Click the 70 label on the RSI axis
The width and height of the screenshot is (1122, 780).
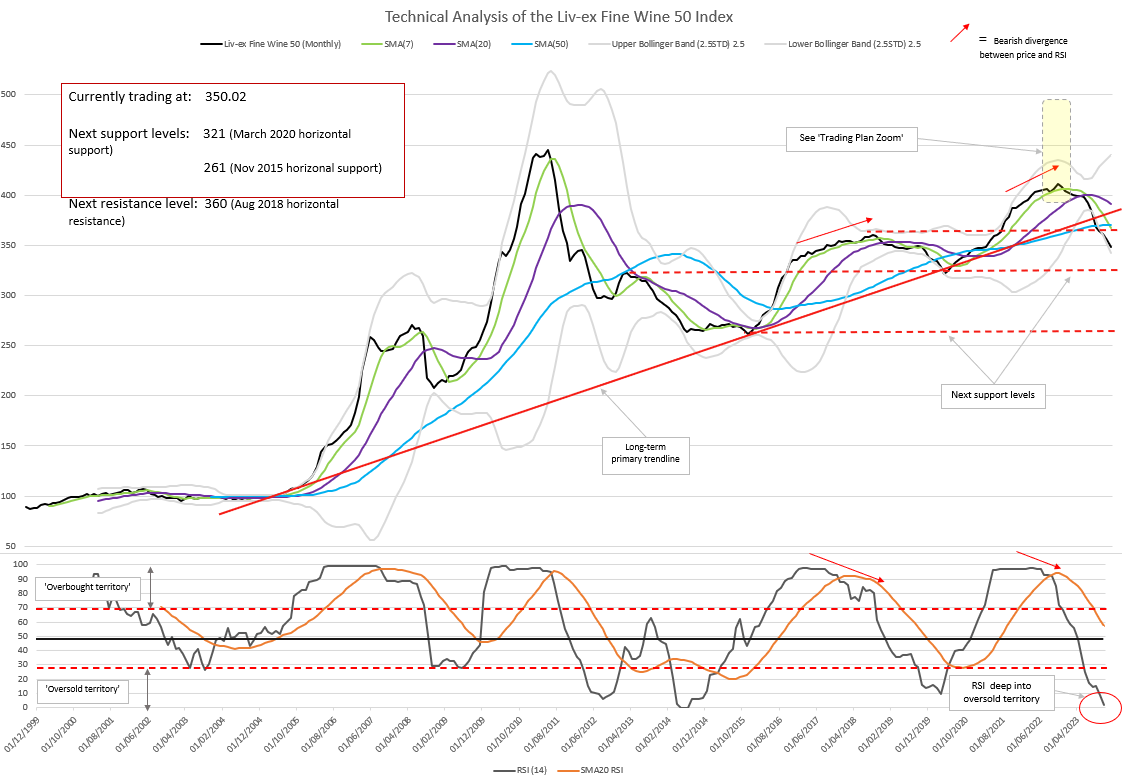coord(22,608)
